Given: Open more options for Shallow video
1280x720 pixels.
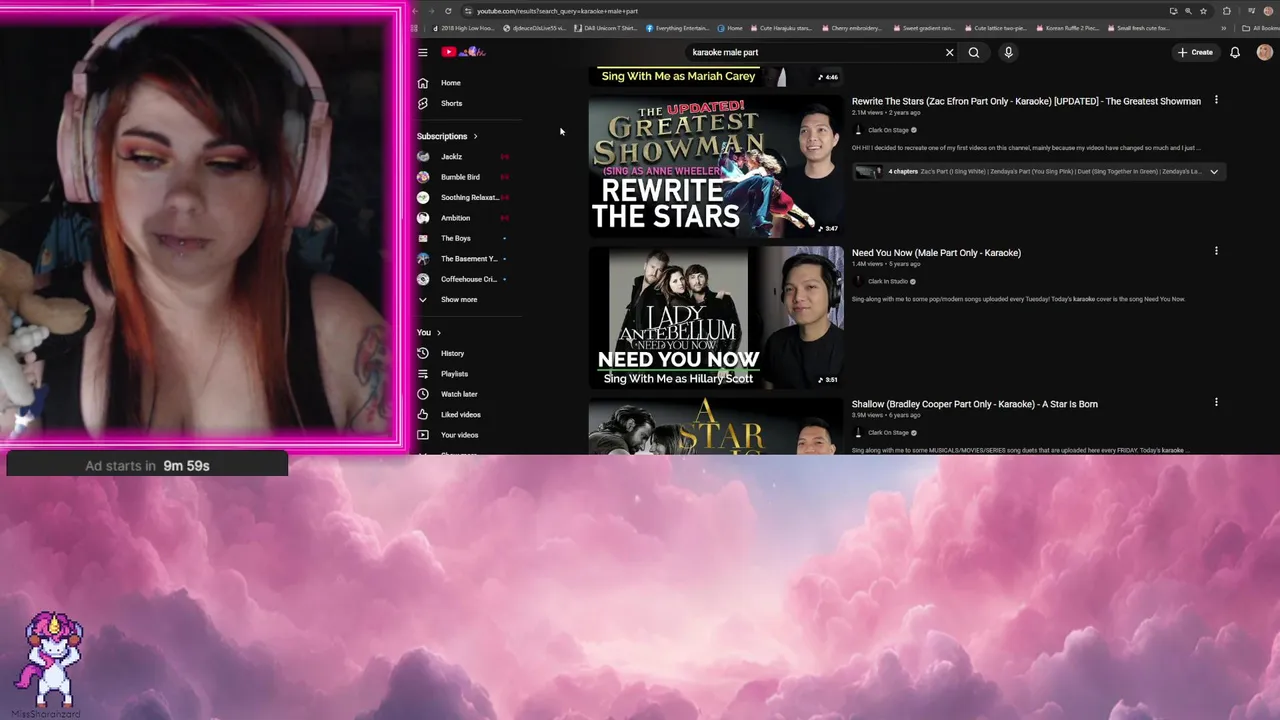Looking at the screenshot, I should tap(1216, 402).
